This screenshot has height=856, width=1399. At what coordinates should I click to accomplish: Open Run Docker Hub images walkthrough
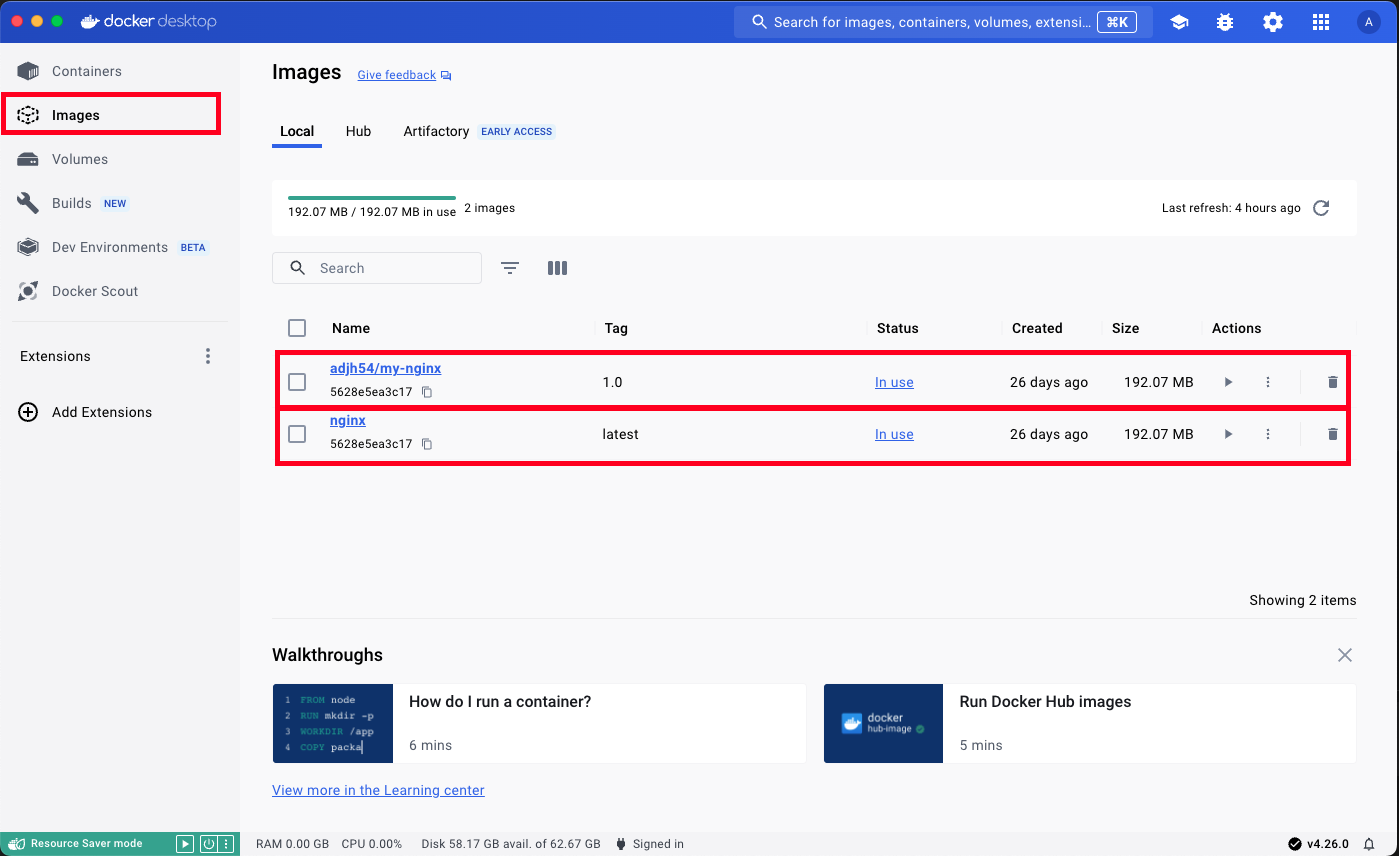pos(1090,723)
